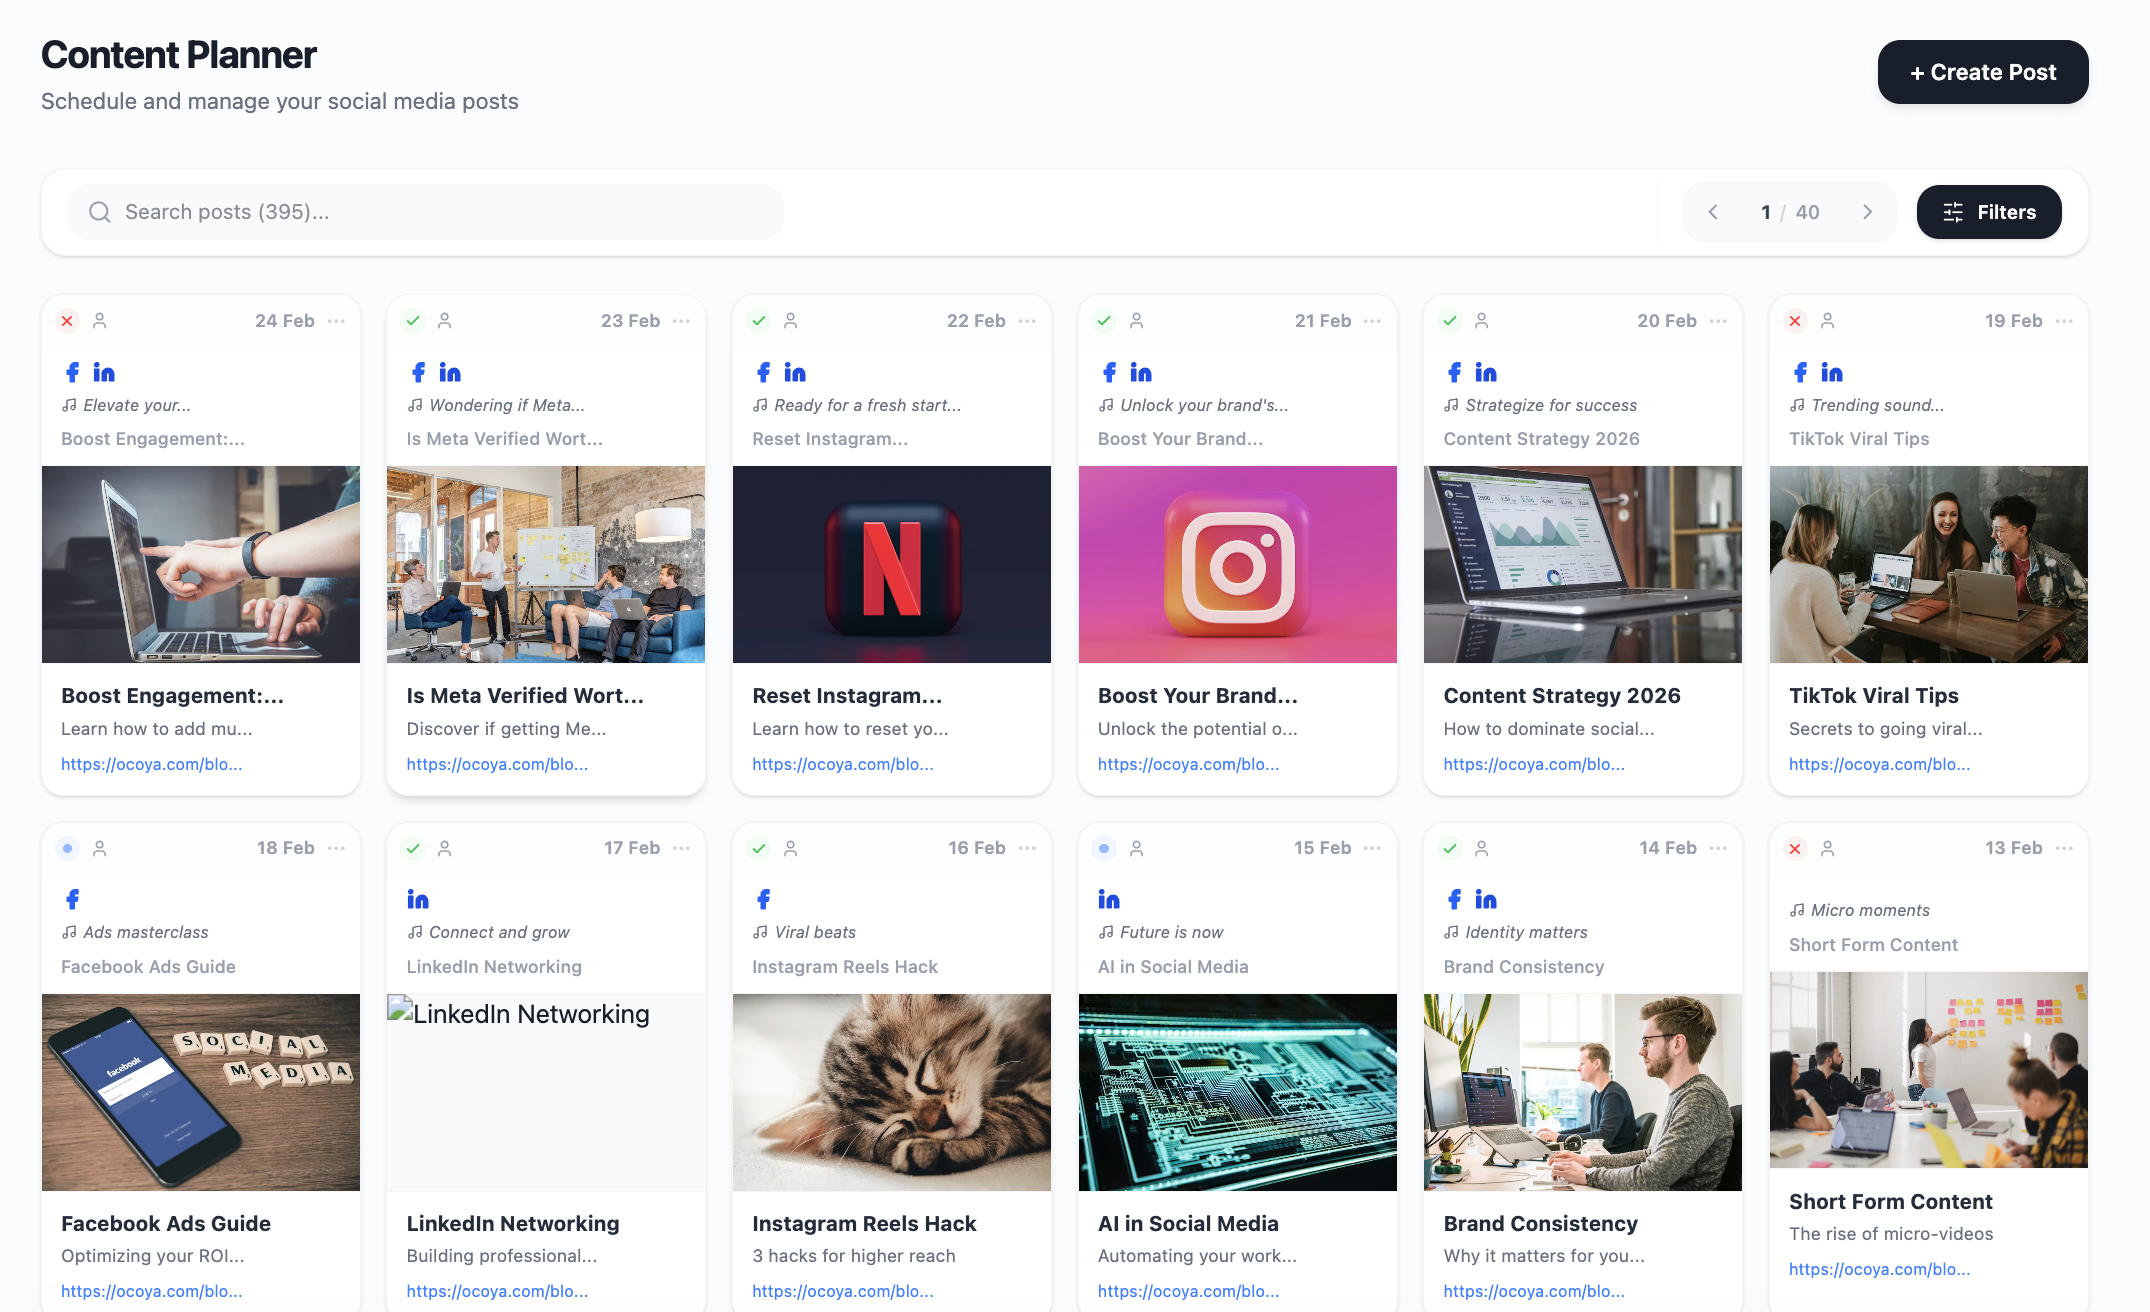Open Netflix thumbnail on Reset Instagram post

click(891, 564)
